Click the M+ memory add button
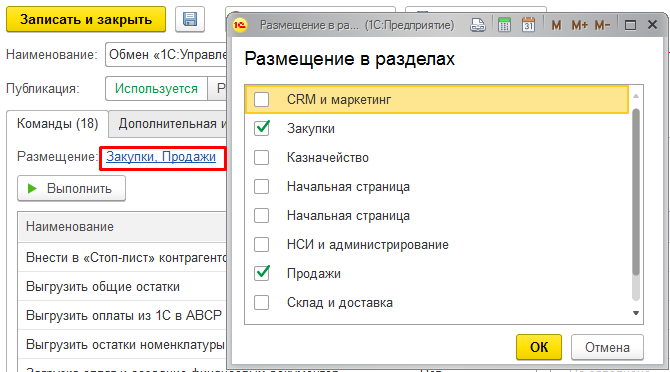 [579, 25]
